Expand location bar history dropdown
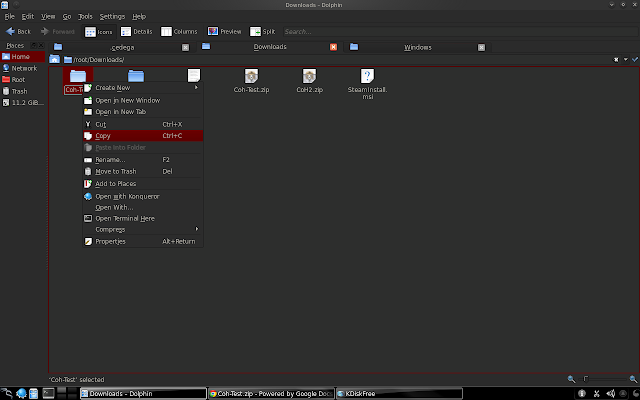Screen dimensions: 640x400 (x=626, y=60)
